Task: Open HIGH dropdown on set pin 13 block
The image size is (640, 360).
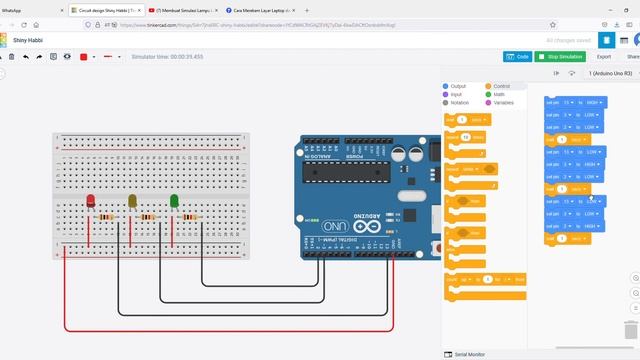Action: pos(594,103)
